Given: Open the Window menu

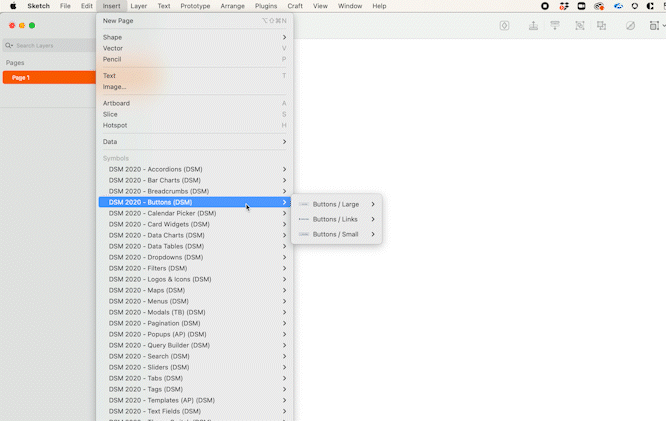Looking at the screenshot, I should (x=350, y=6).
